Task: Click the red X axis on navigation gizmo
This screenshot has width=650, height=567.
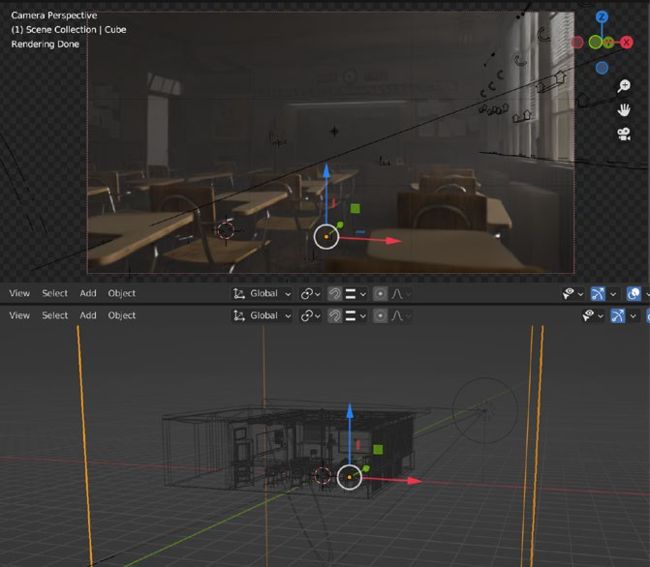Action: [627, 42]
